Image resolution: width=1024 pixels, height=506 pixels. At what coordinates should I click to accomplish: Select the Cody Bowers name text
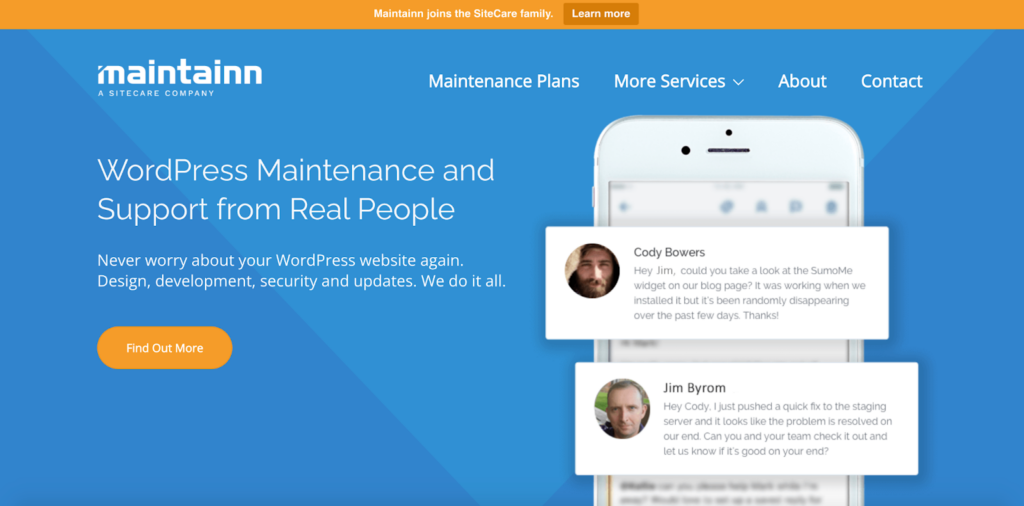669,252
